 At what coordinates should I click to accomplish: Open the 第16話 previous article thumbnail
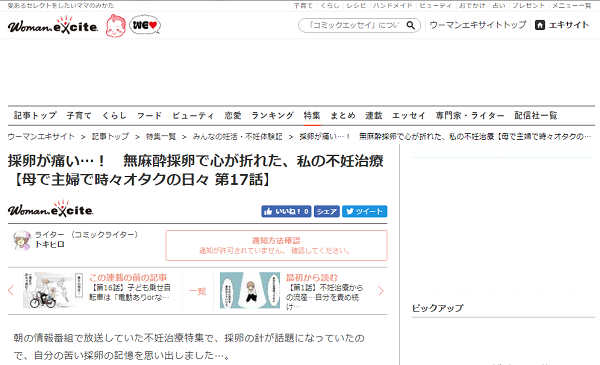coord(53,290)
